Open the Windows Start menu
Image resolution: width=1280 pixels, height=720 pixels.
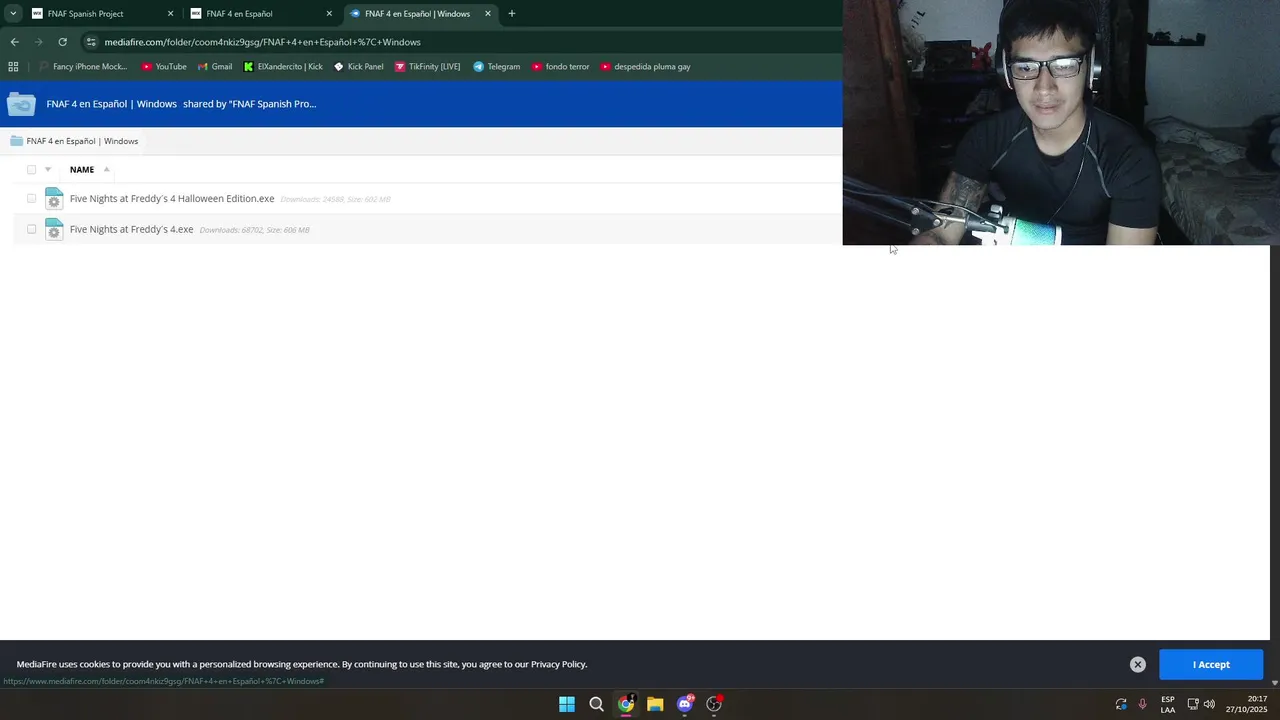(567, 704)
